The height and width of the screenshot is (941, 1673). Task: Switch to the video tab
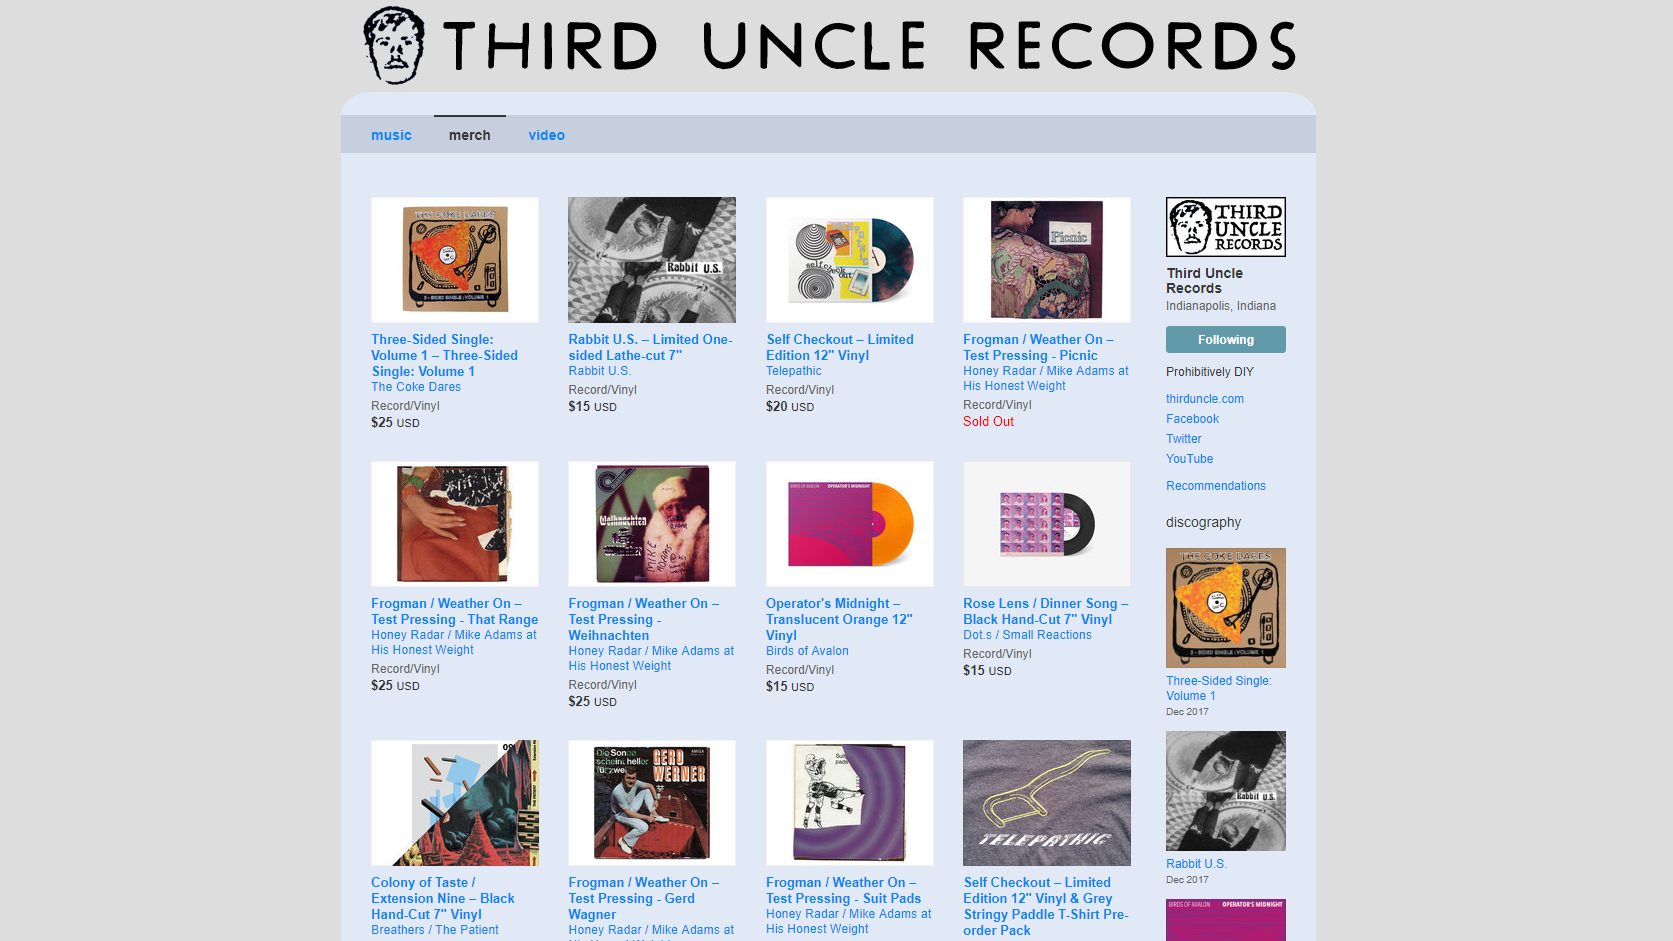coord(546,135)
